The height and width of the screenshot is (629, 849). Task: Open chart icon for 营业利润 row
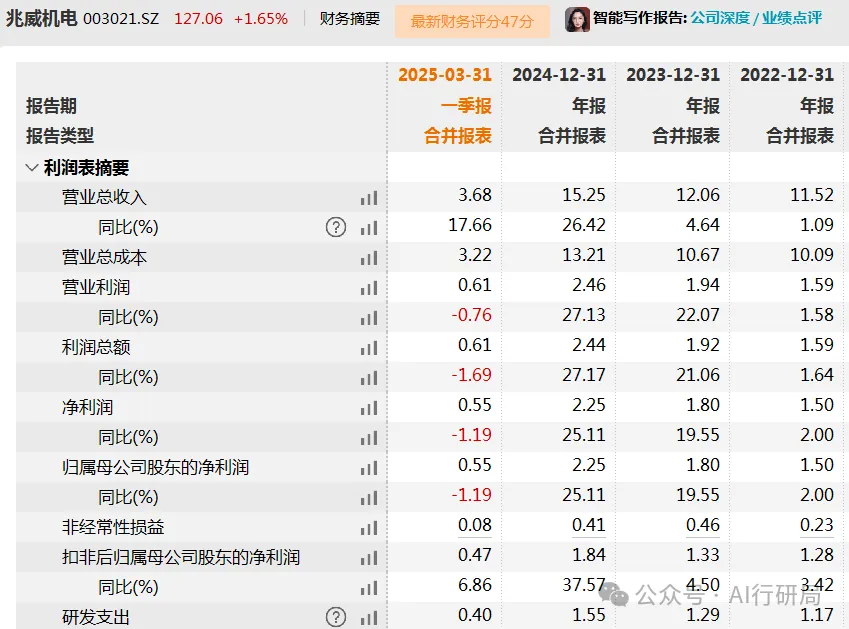[369, 288]
